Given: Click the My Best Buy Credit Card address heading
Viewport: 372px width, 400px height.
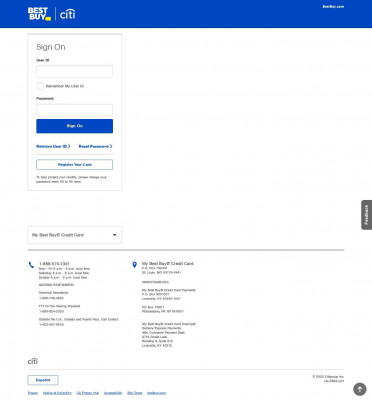Looking at the screenshot, I should pyautogui.click(x=168, y=263).
